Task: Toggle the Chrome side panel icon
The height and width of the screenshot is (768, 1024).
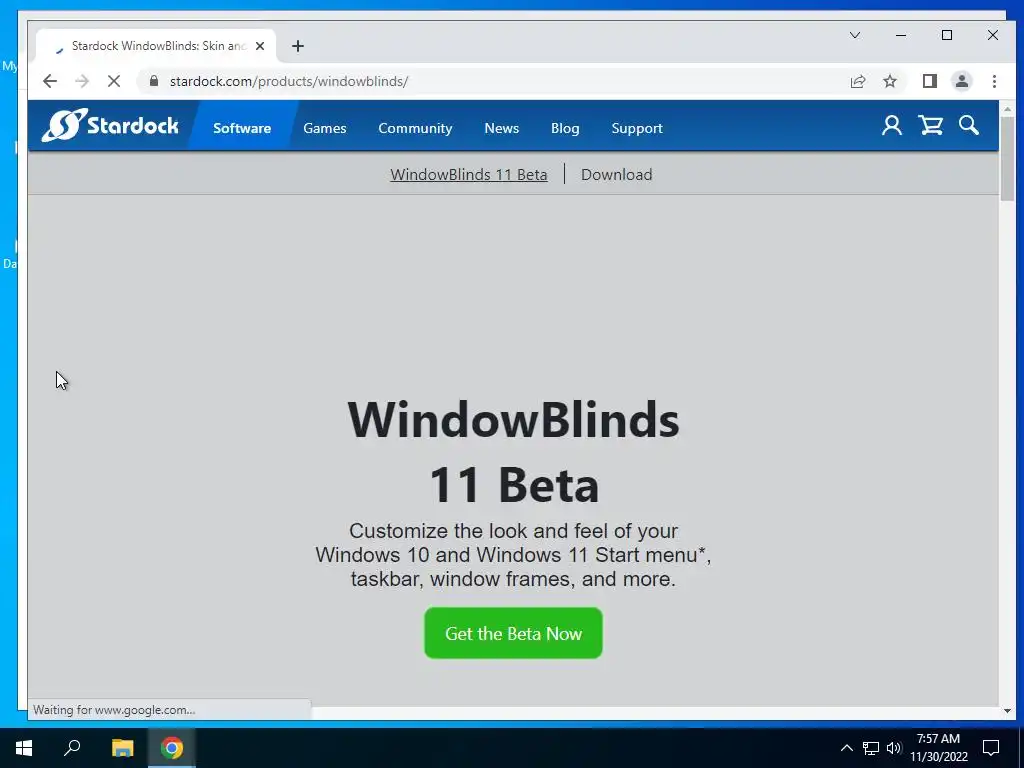Action: pyautogui.click(x=929, y=81)
